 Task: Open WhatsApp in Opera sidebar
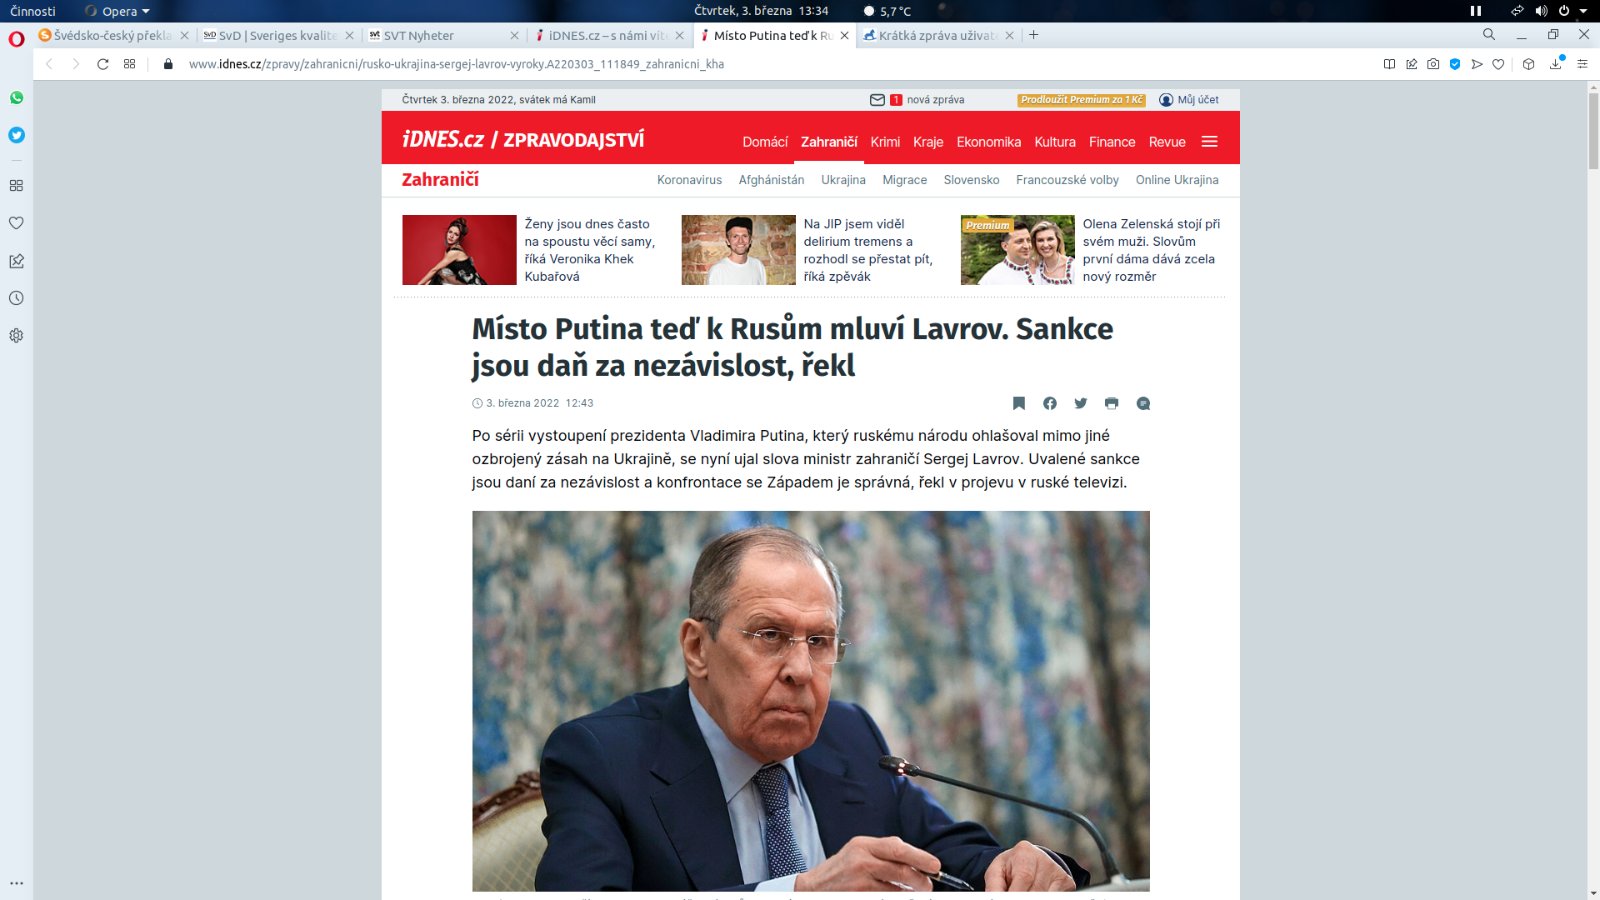pos(16,98)
